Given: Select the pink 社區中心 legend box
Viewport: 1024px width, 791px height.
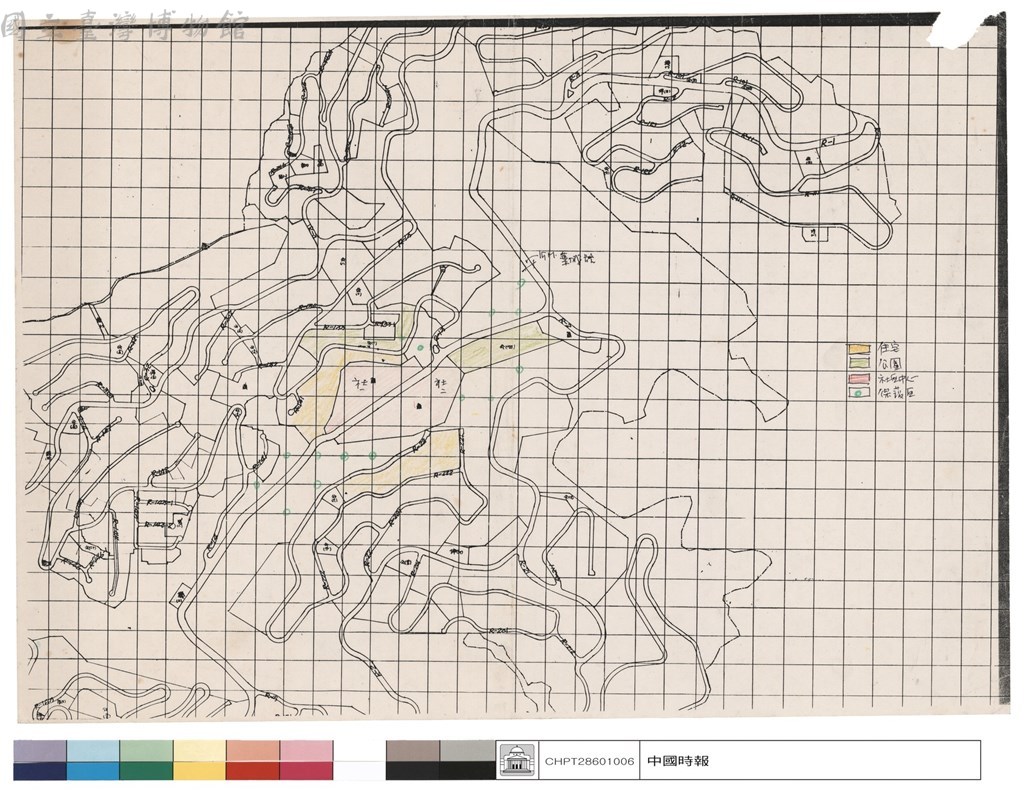Looking at the screenshot, I should tap(859, 378).
